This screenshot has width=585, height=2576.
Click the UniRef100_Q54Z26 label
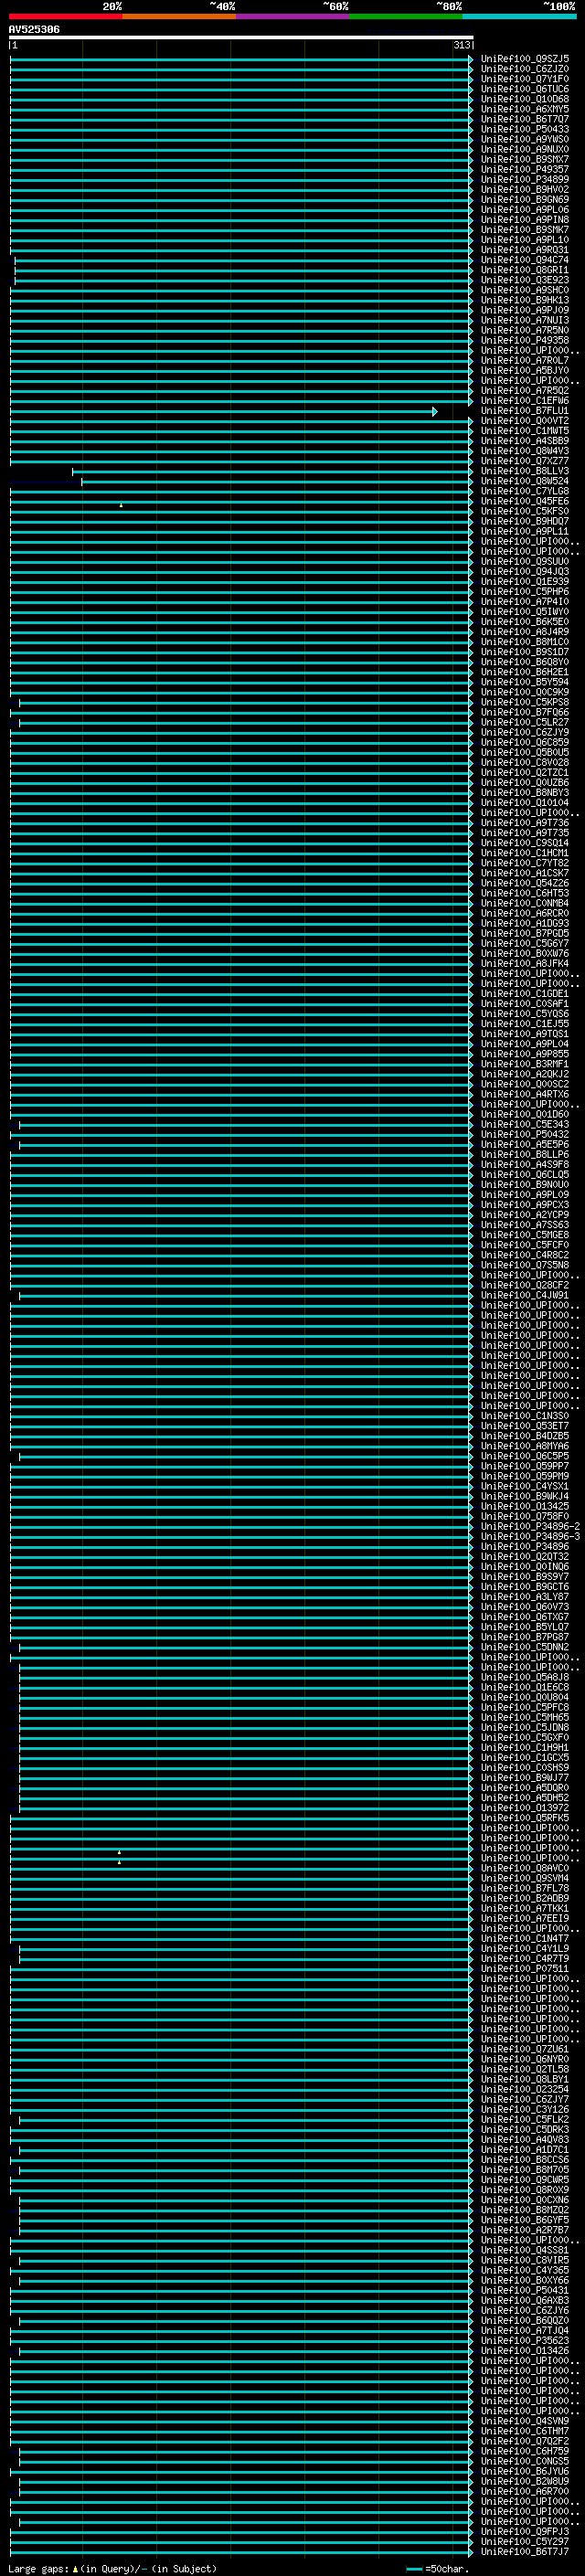tap(525, 884)
